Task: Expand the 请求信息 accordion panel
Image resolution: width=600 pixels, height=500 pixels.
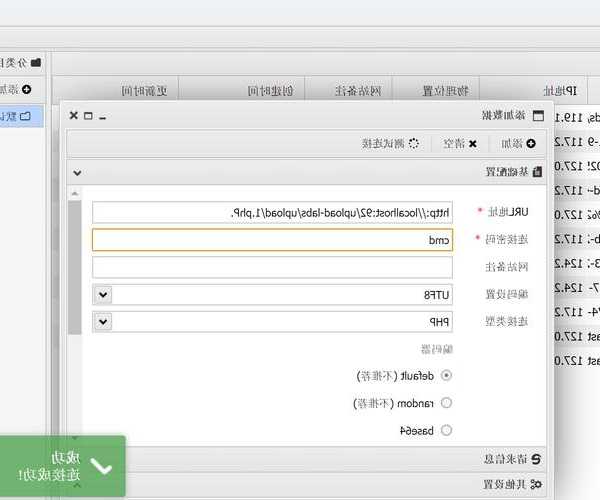Action: (300, 459)
